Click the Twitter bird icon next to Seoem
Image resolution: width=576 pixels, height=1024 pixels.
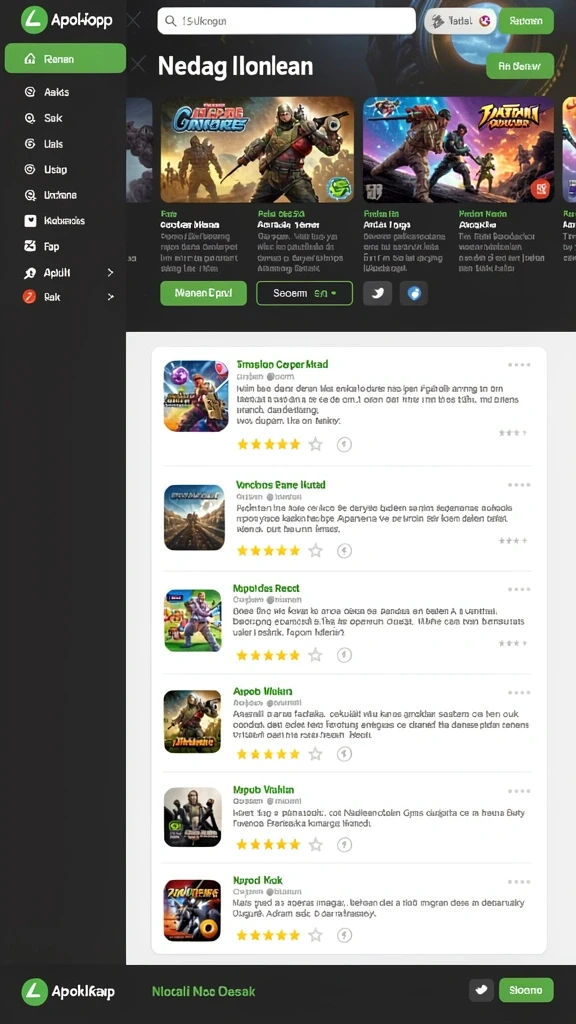[377, 293]
